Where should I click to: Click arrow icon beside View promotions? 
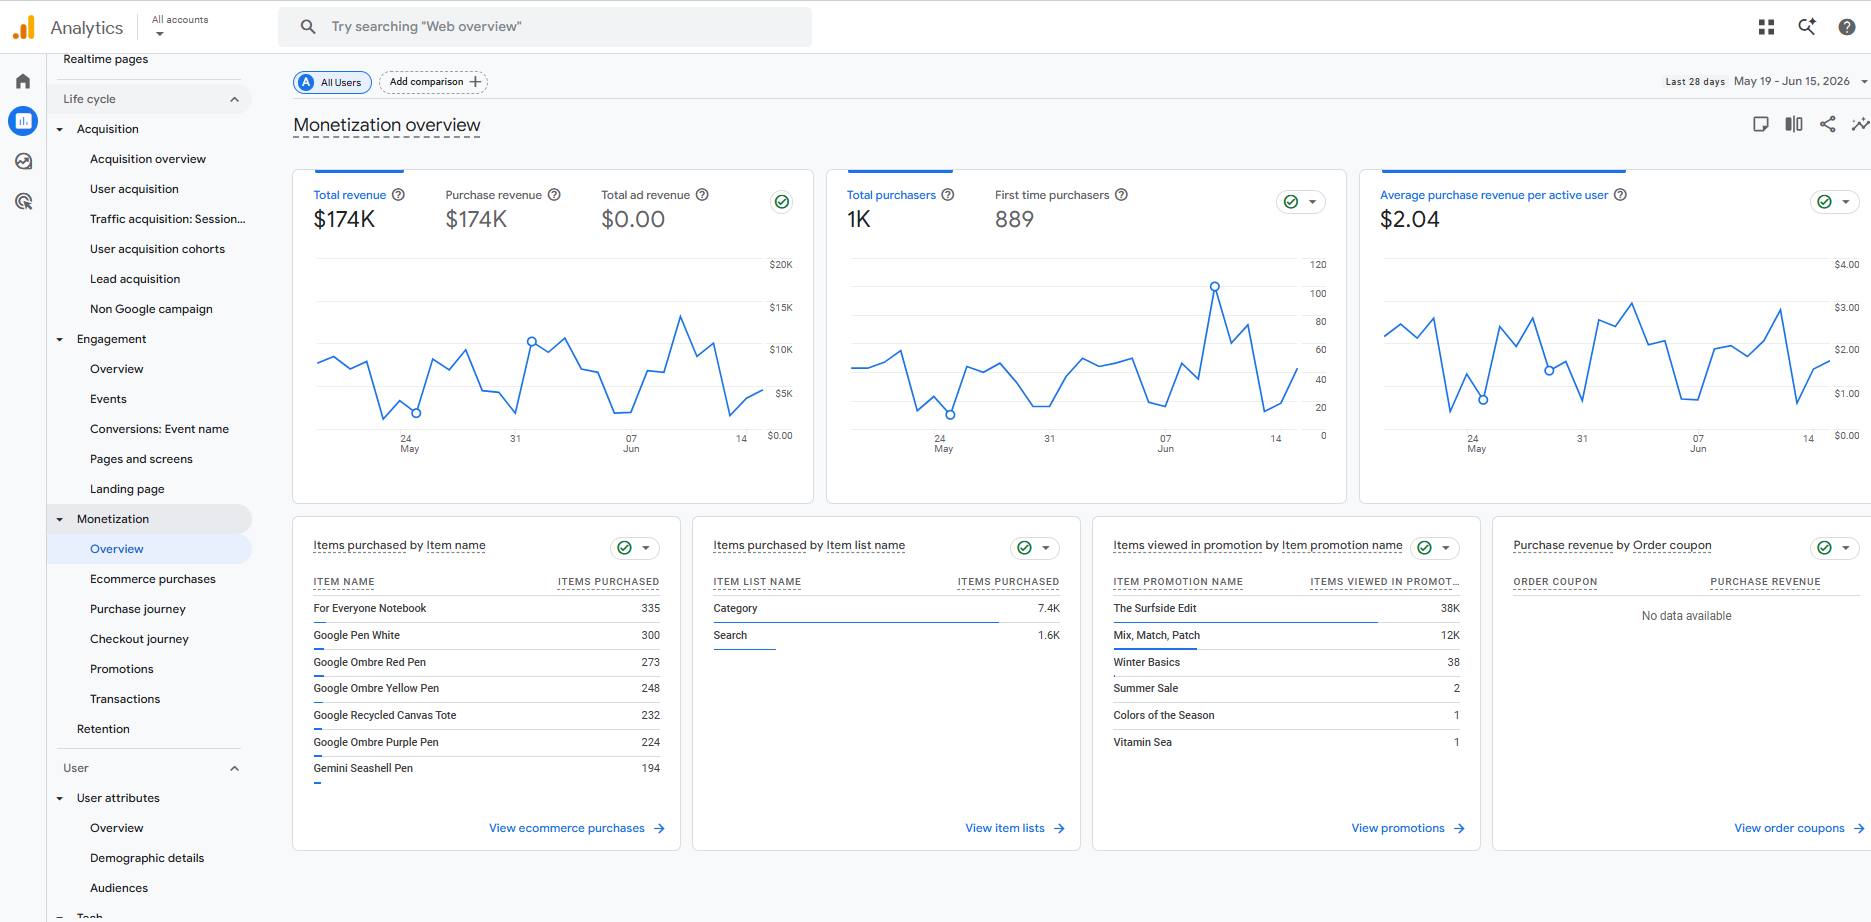click(x=1459, y=828)
